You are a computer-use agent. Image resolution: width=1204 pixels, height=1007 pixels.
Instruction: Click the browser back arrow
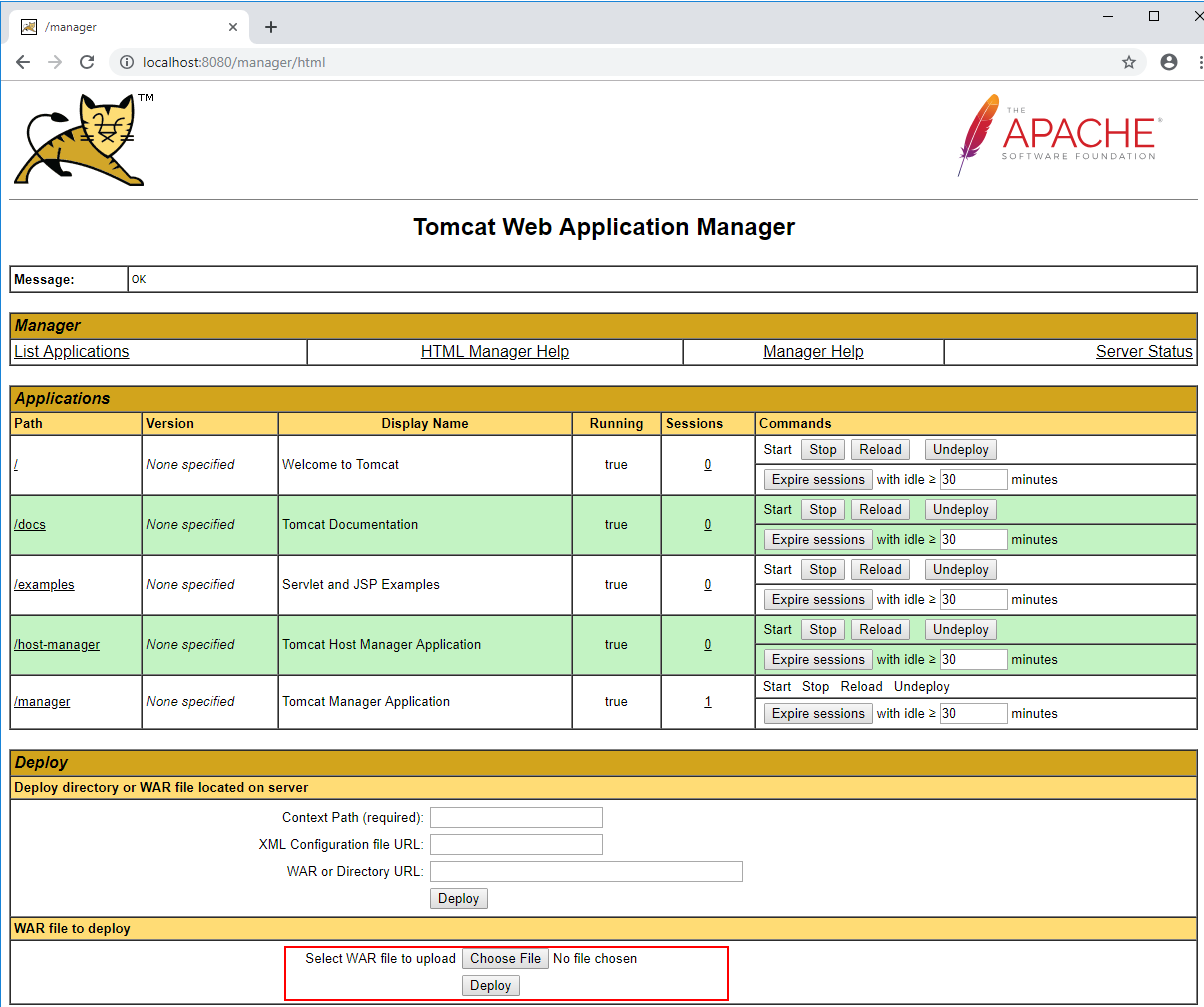click(23, 62)
